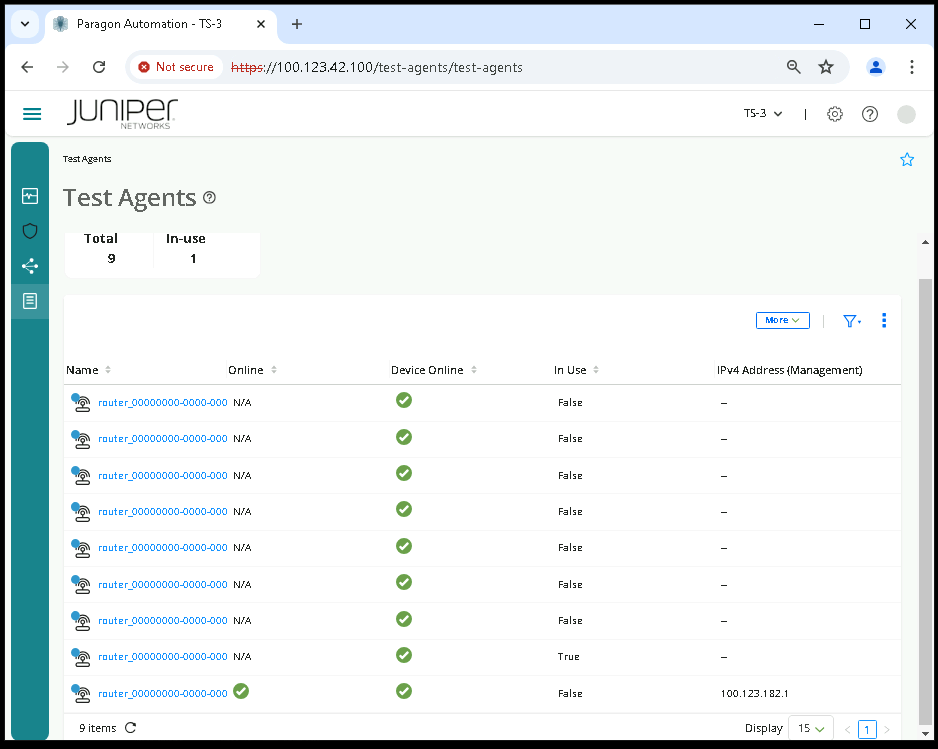This screenshot has height=749, width=938.
Task: Mark page as favorite with star
Action: click(x=907, y=160)
